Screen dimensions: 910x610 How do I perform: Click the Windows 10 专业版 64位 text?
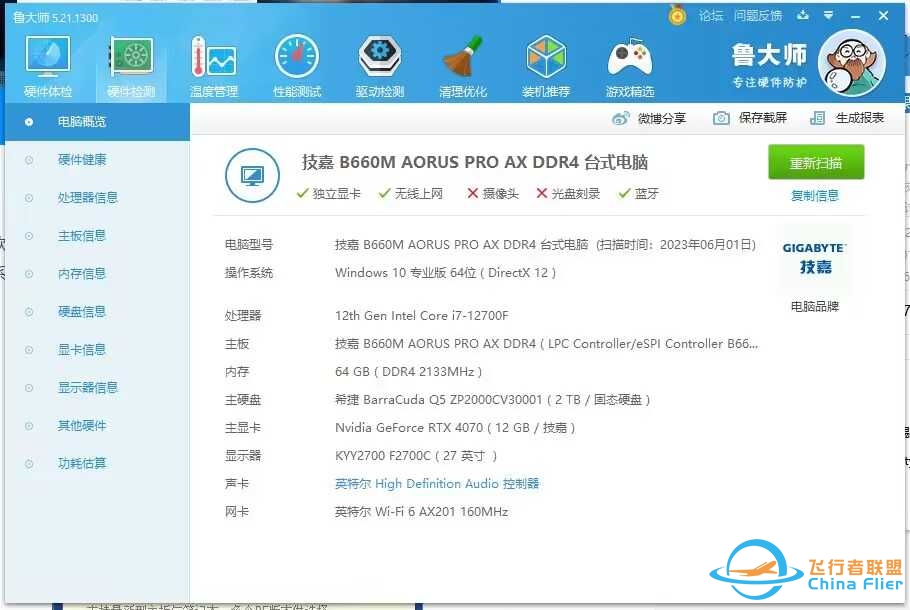tap(445, 273)
